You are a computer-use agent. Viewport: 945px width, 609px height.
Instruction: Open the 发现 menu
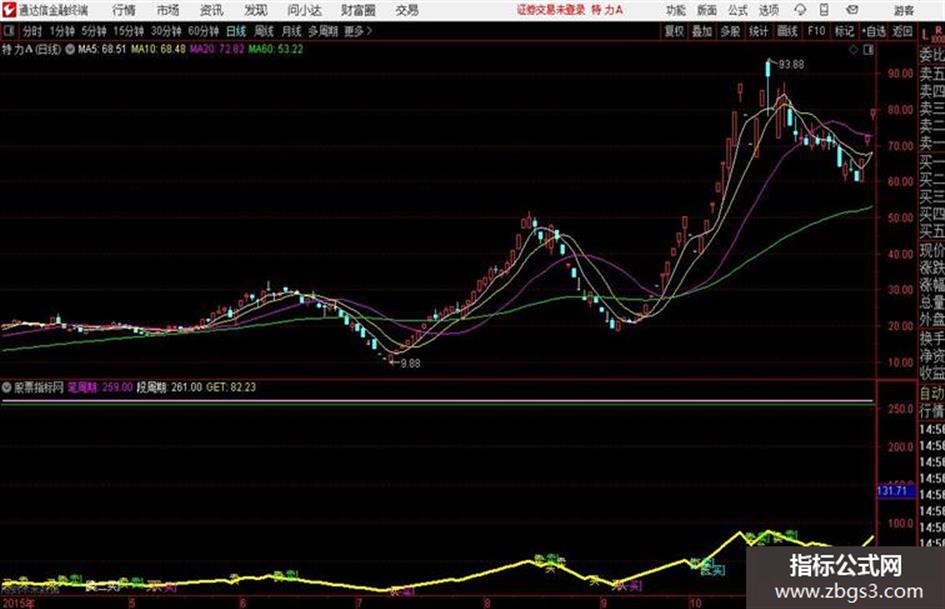pyautogui.click(x=256, y=10)
